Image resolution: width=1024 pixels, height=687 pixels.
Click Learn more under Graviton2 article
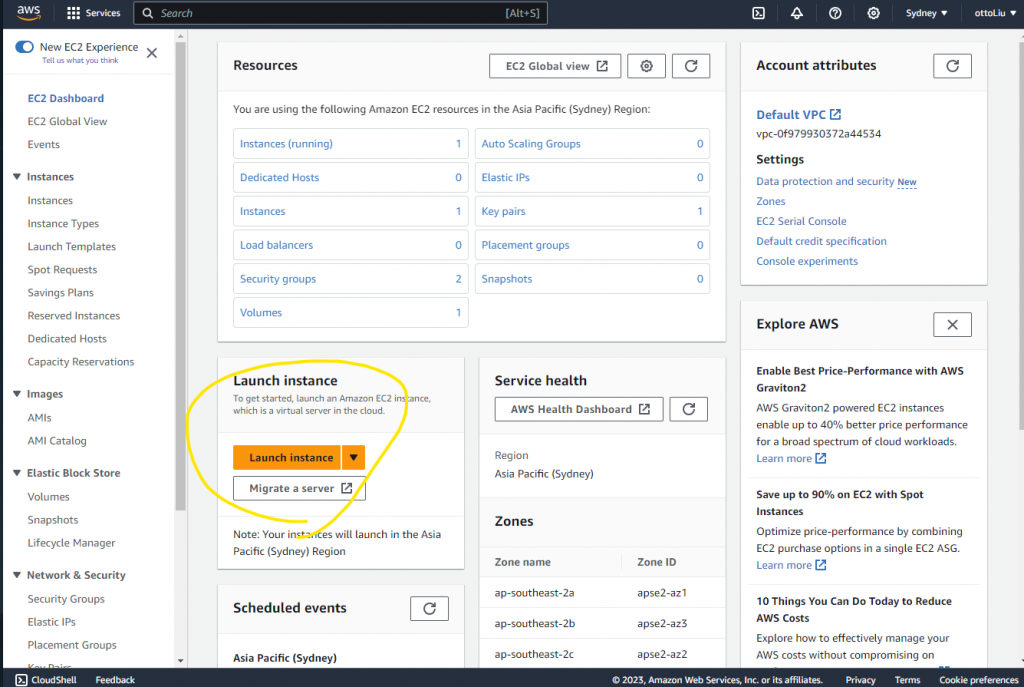[x=791, y=458]
